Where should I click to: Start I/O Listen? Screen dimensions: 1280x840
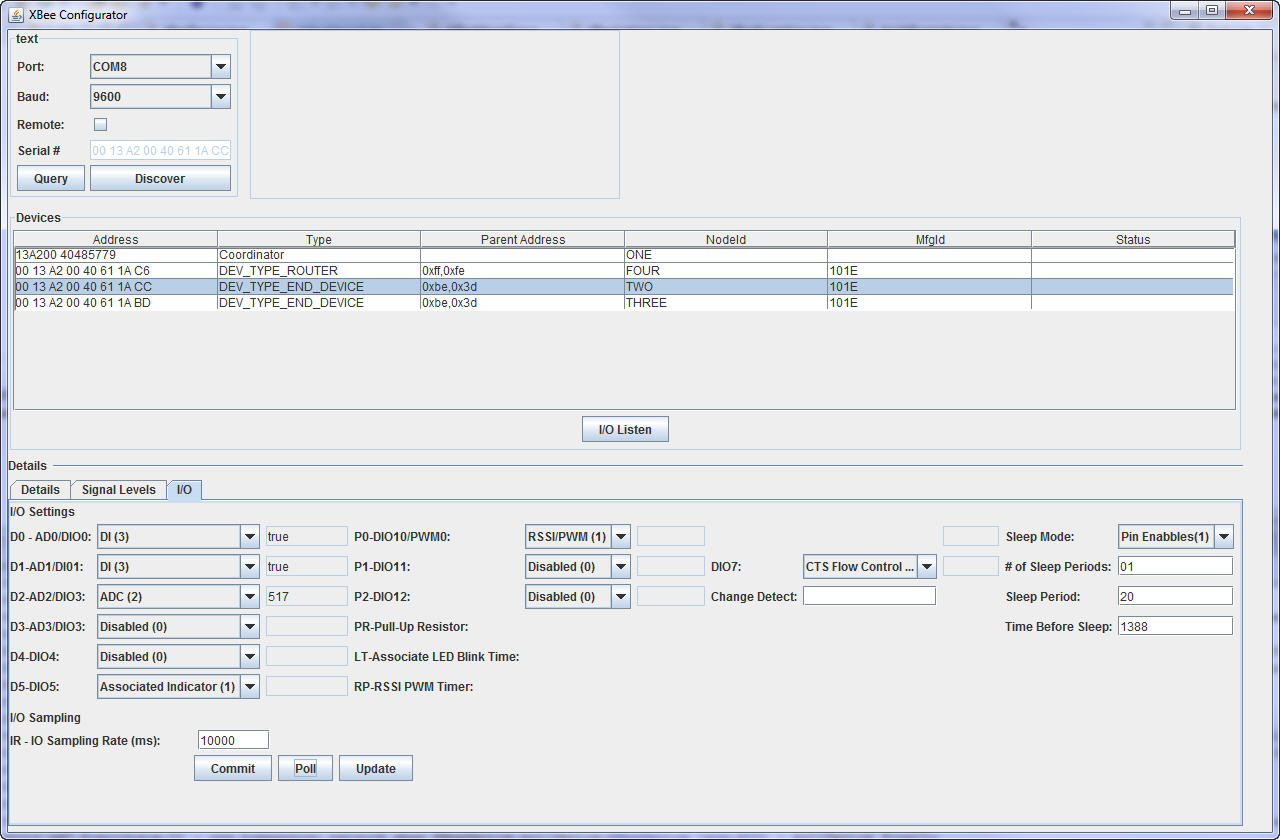(625, 430)
